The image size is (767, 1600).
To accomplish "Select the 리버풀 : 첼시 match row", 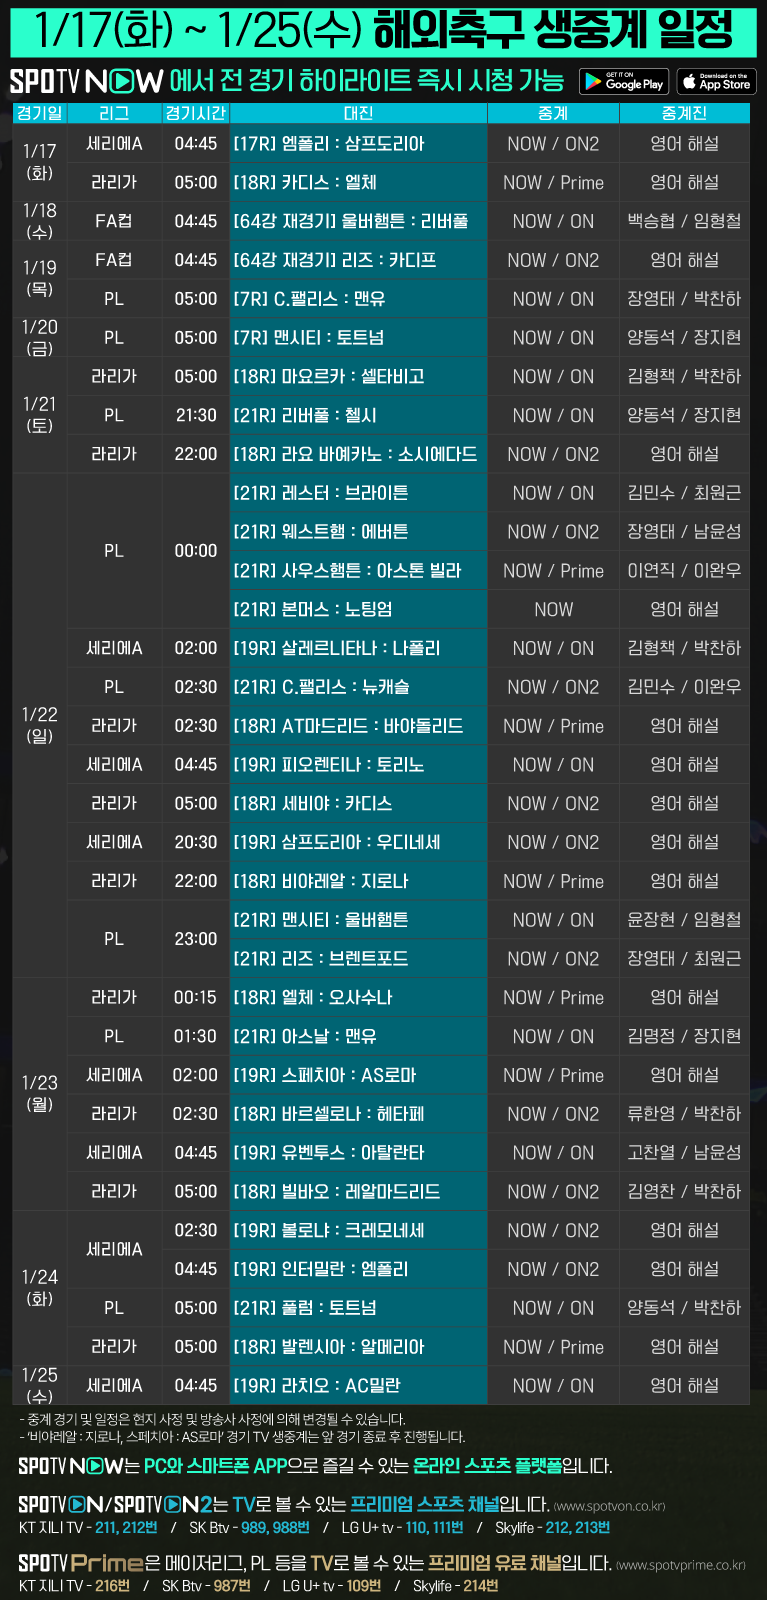I will click(358, 415).
